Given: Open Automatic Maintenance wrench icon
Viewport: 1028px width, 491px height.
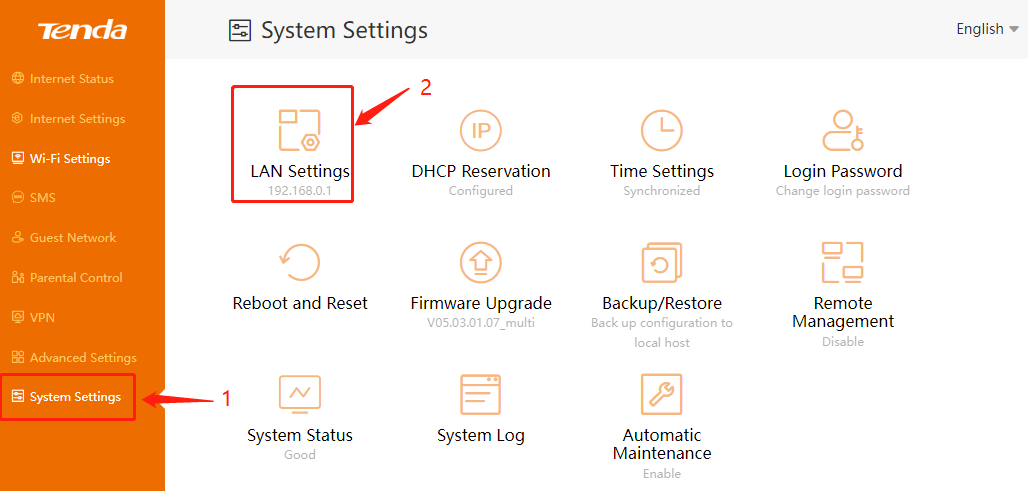Looking at the screenshot, I should pos(661,395).
